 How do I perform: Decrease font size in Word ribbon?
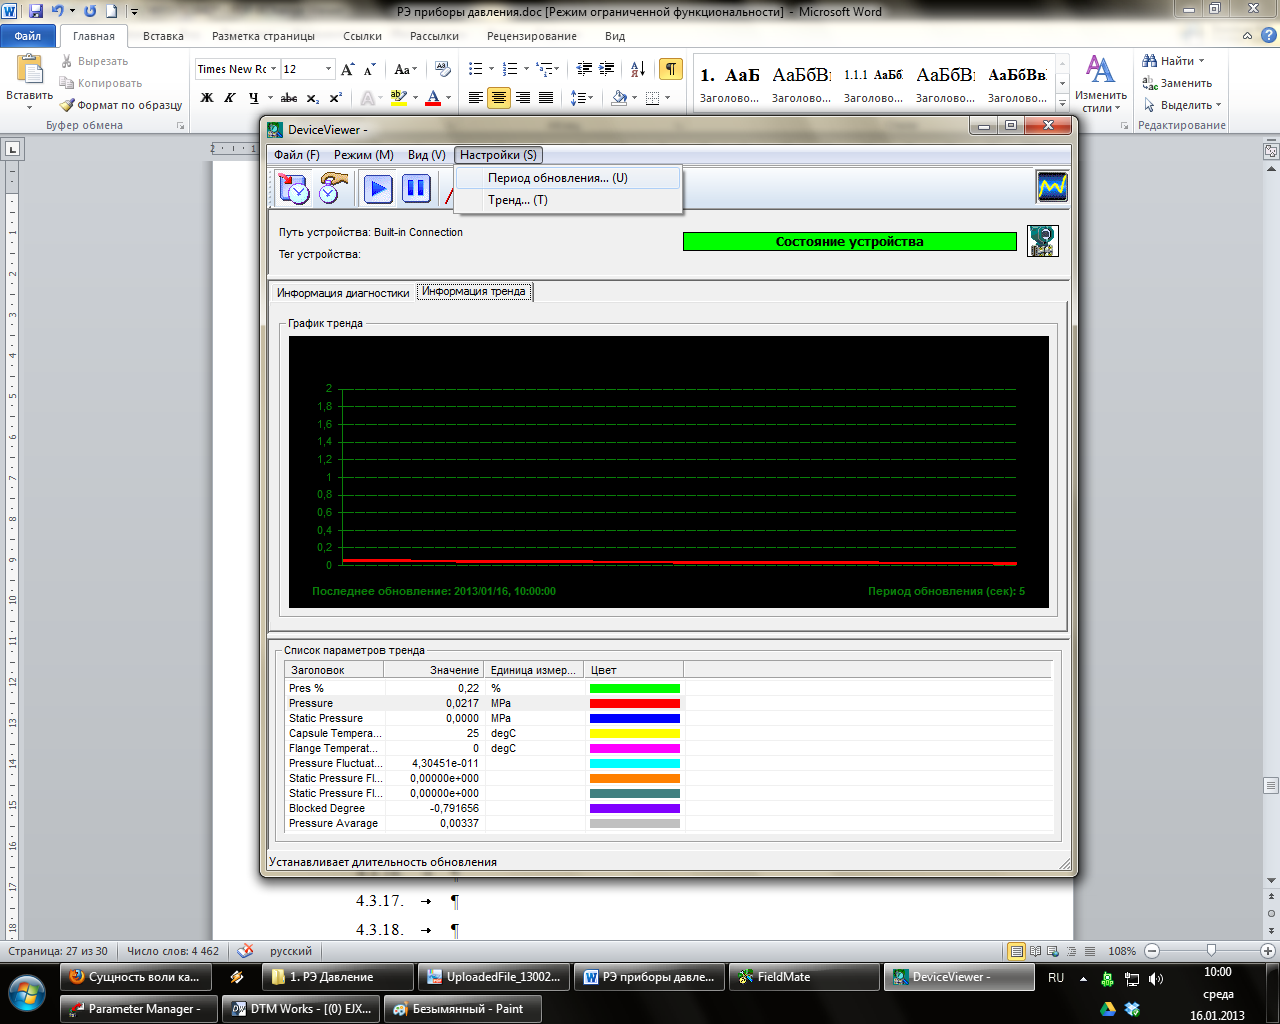coord(369,69)
